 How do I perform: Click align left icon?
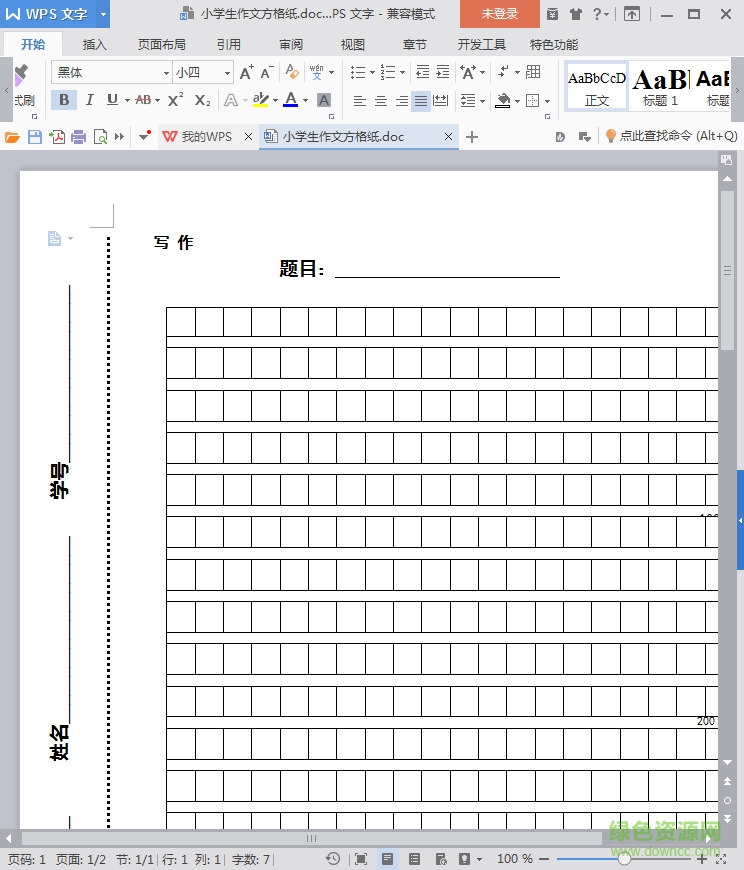(360, 101)
